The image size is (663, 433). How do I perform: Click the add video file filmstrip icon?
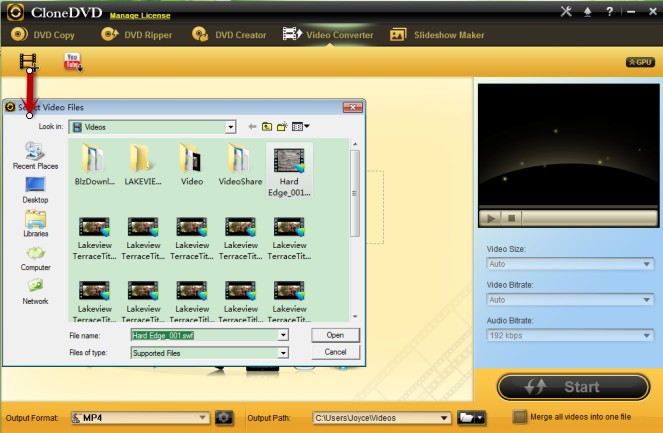click(x=28, y=62)
